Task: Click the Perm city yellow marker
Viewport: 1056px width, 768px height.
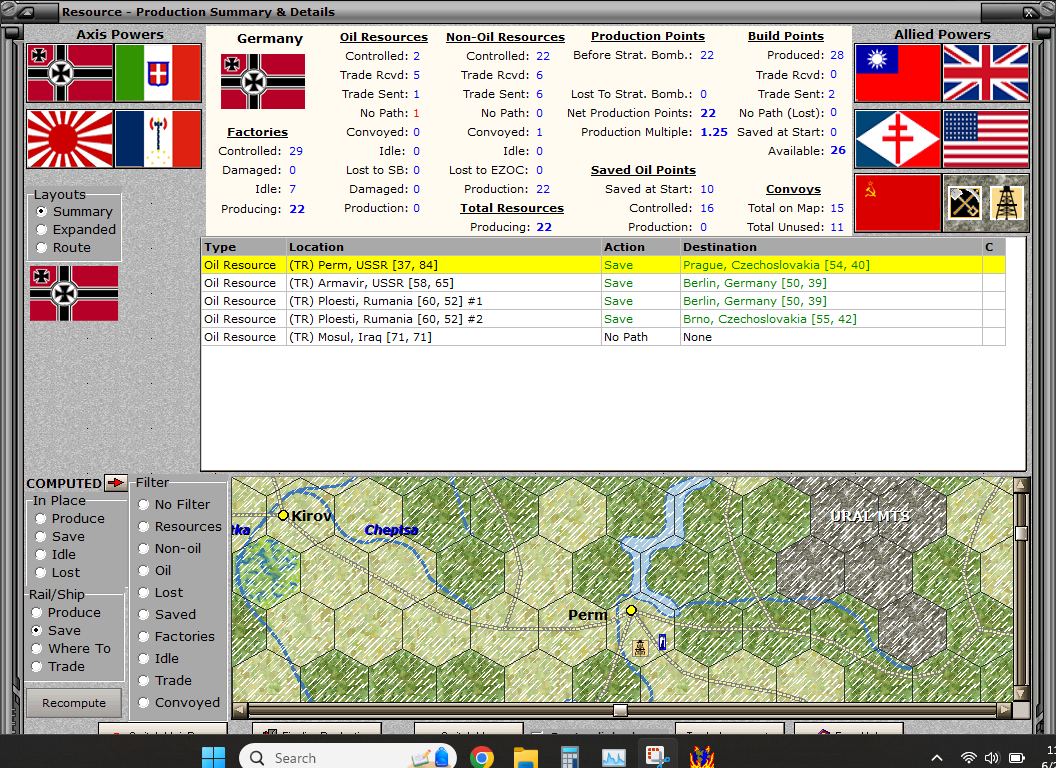Action: click(631, 610)
